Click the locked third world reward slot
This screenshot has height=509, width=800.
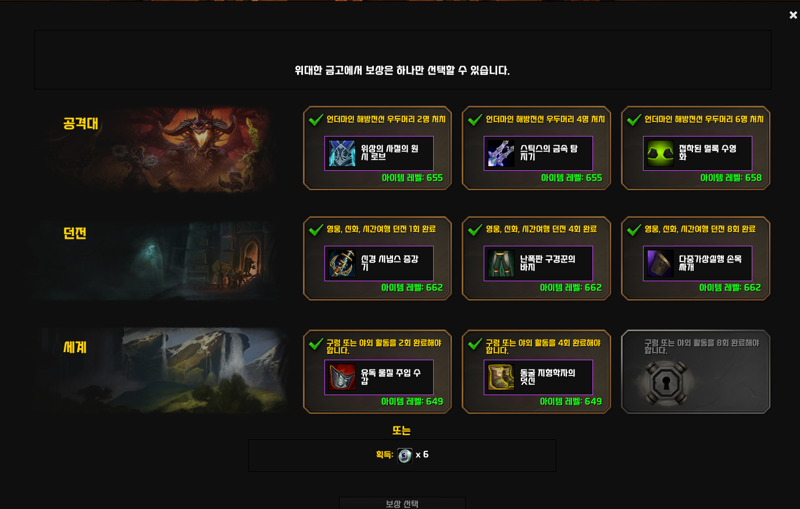(x=695, y=372)
